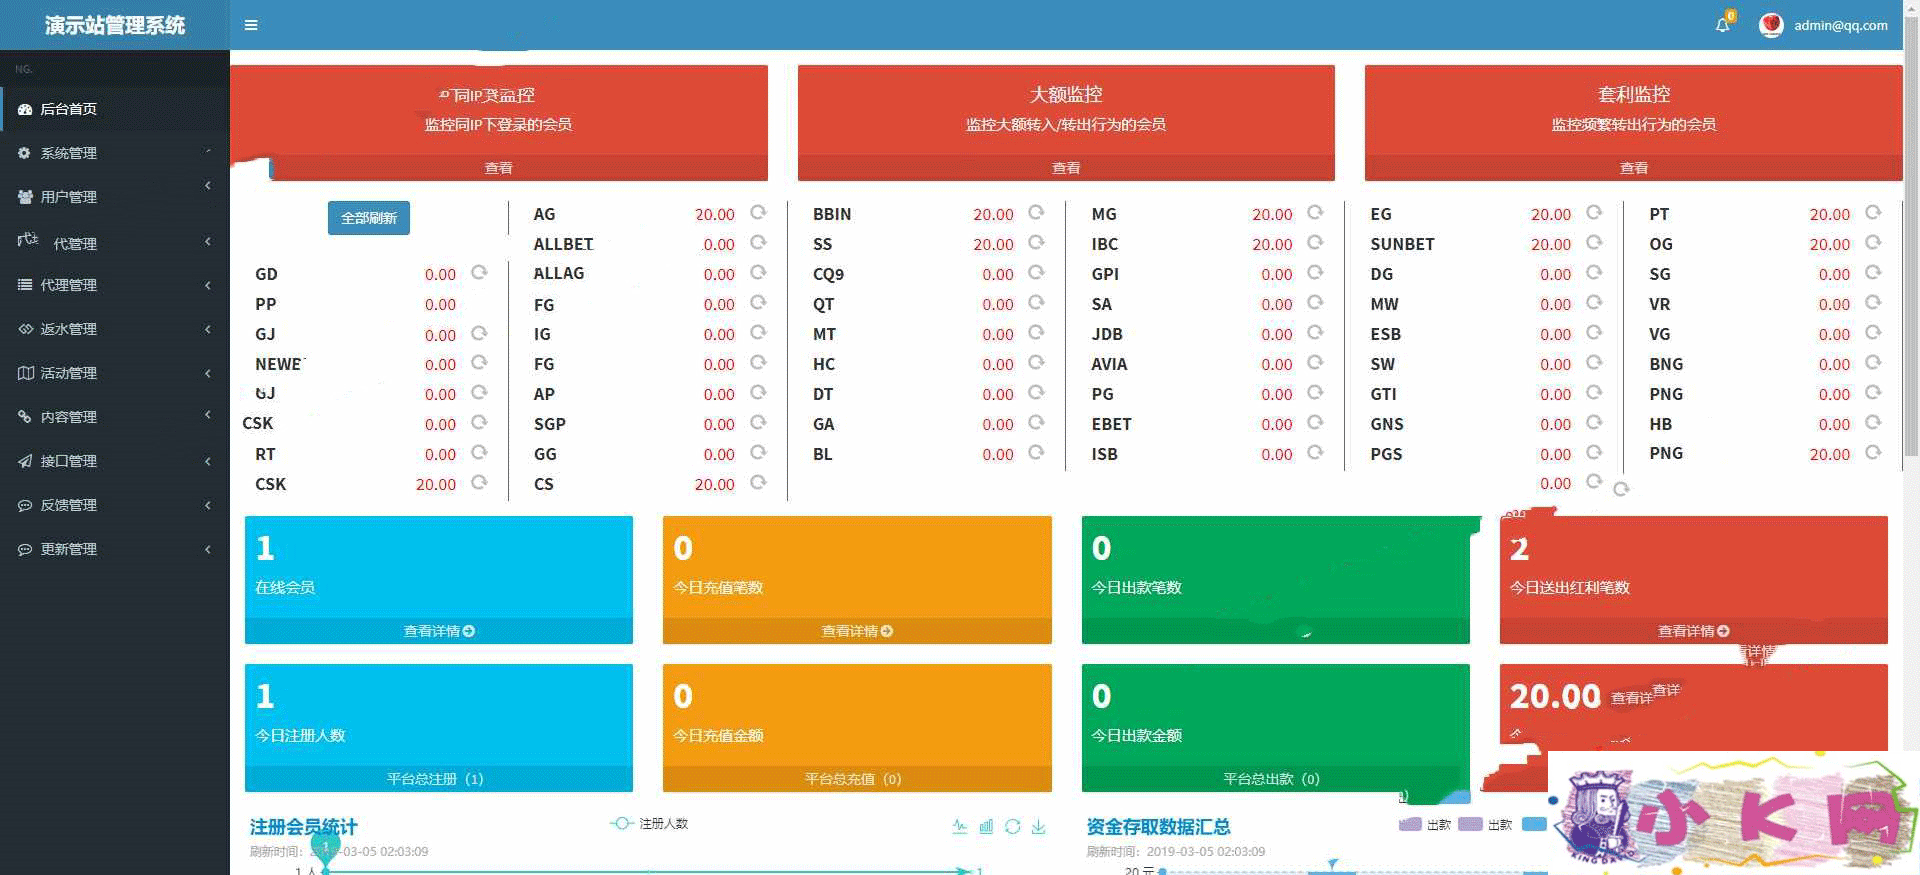The image size is (1920, 875).
Task: Refresh the CS balance
Action: (x=758, y=483)
